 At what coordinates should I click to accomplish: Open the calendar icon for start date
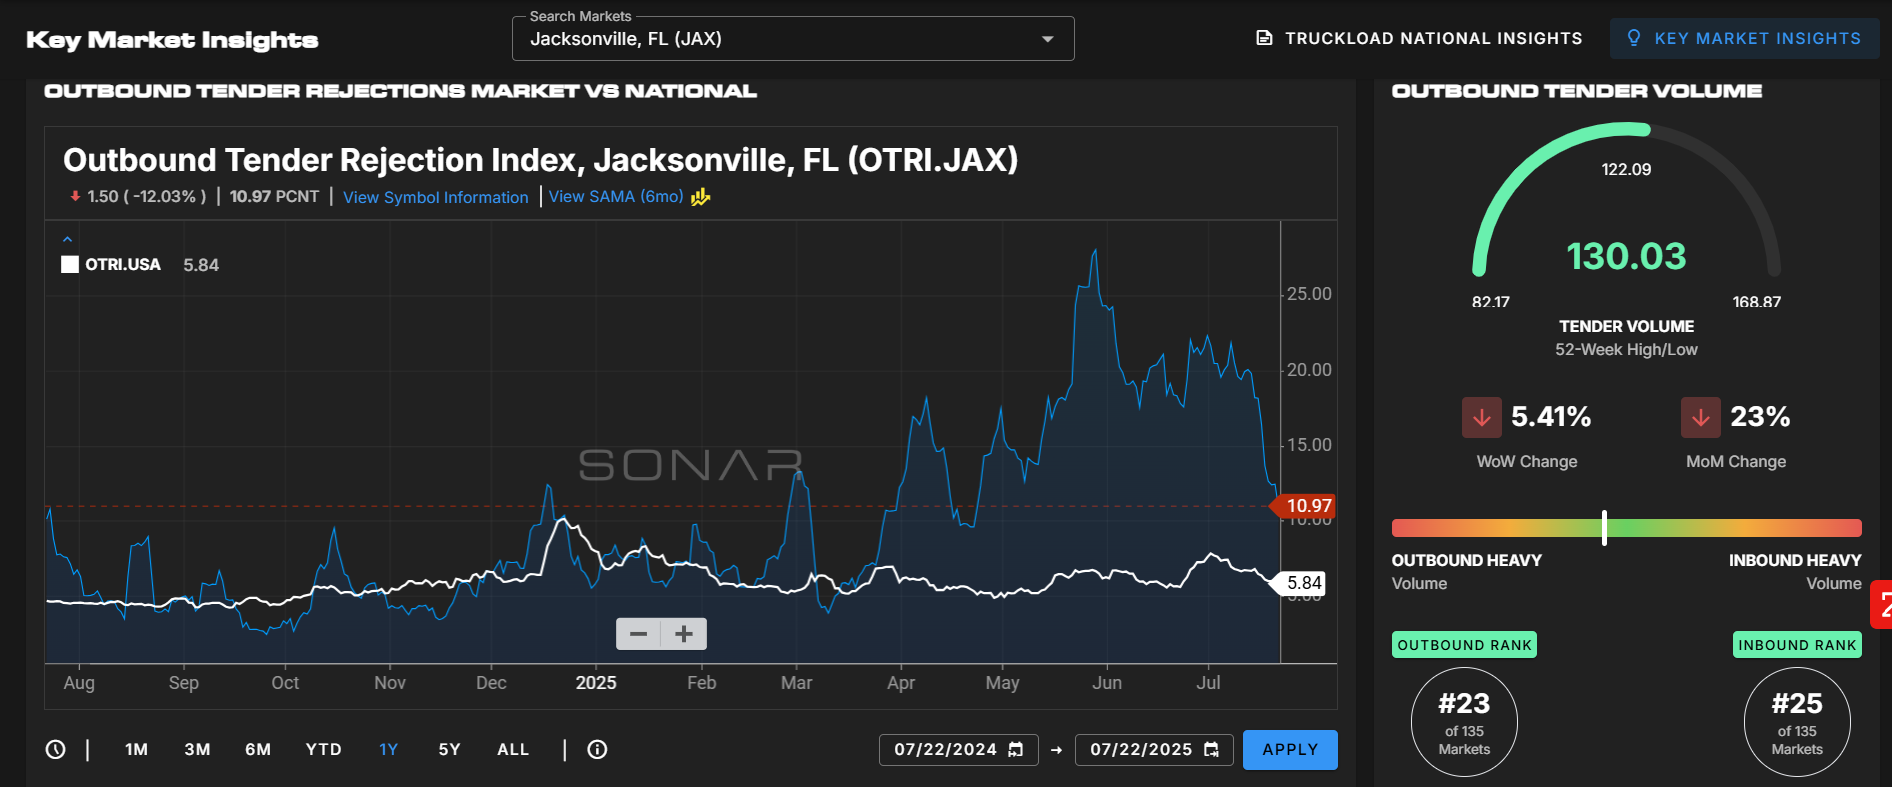click(x=1016, y=749)
